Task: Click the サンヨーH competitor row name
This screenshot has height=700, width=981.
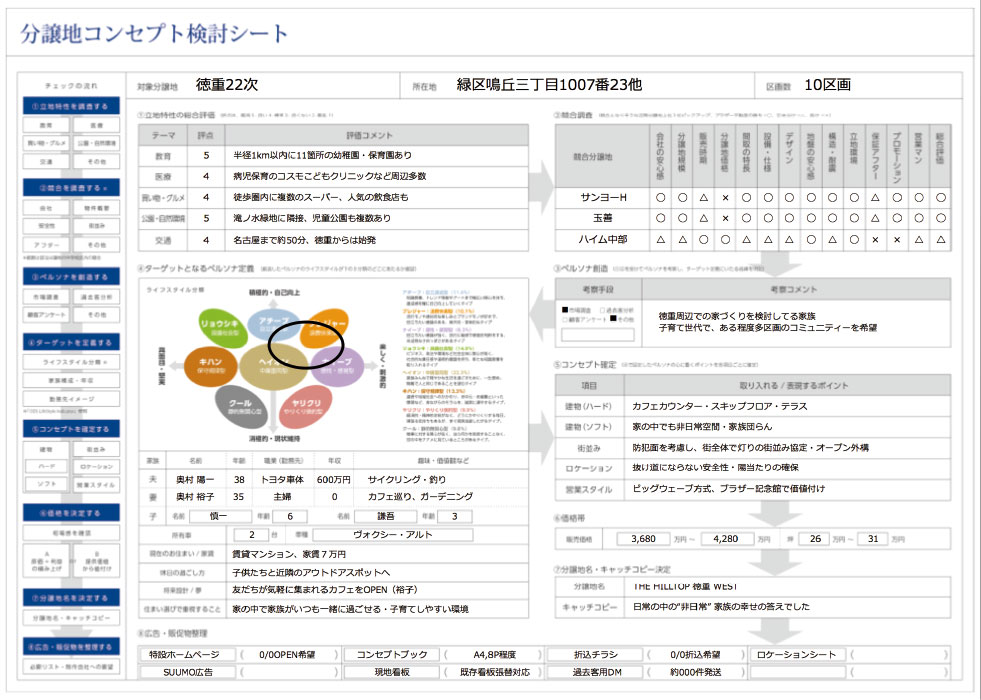Action: [602, 198]
